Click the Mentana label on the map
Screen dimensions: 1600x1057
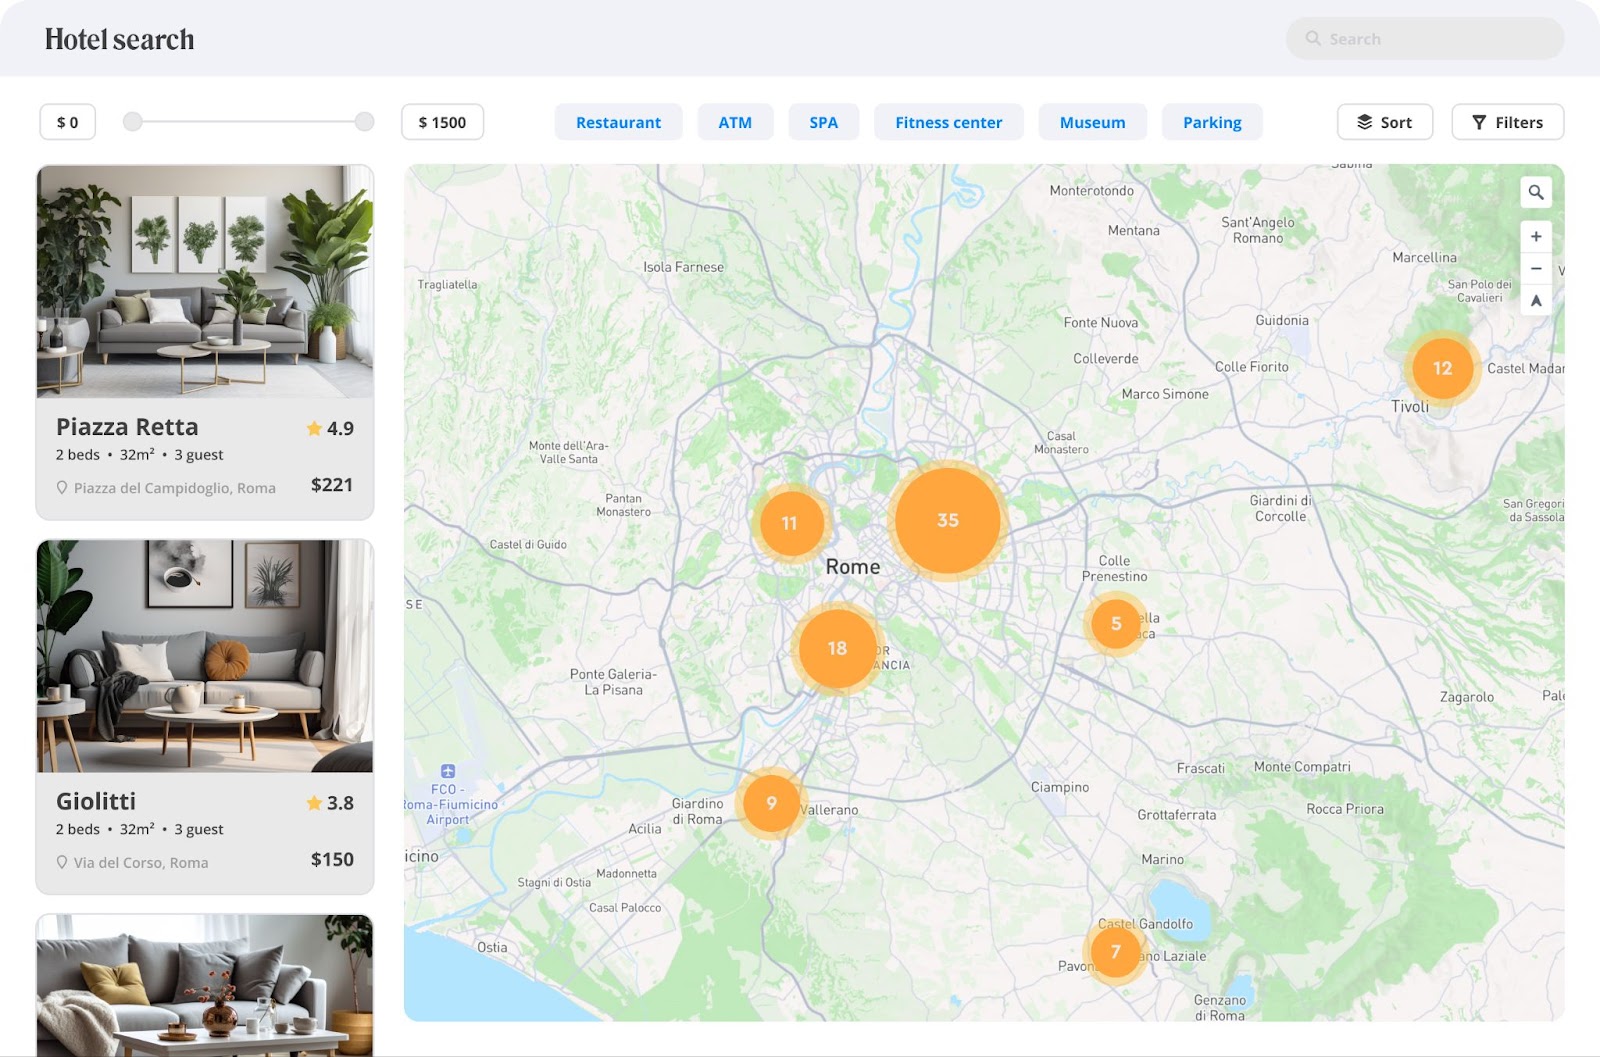[x=1134, y=230]
